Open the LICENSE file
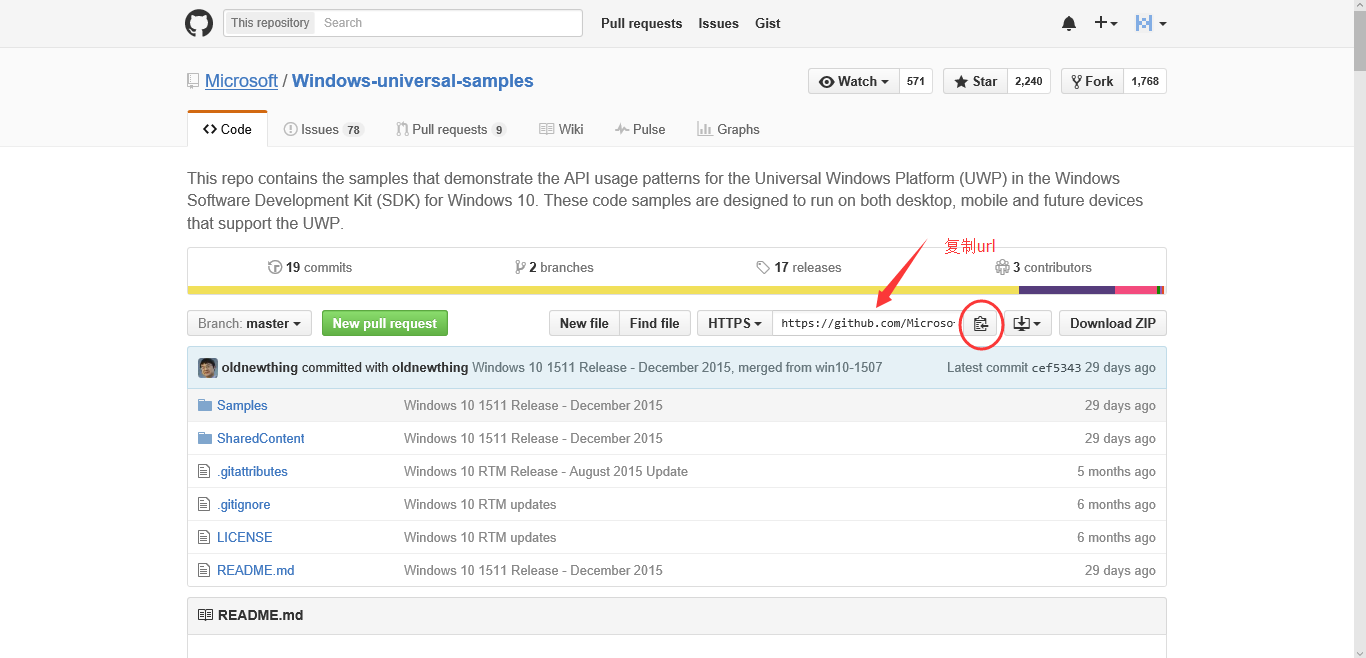 tap(244, 537)
